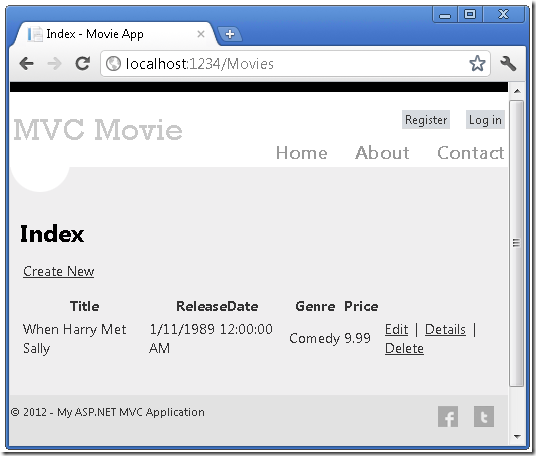The width and height of the screenshot is (536, 456).
Task: Open the Twitter icon in the footer
Action: click(x=484, y=416)
